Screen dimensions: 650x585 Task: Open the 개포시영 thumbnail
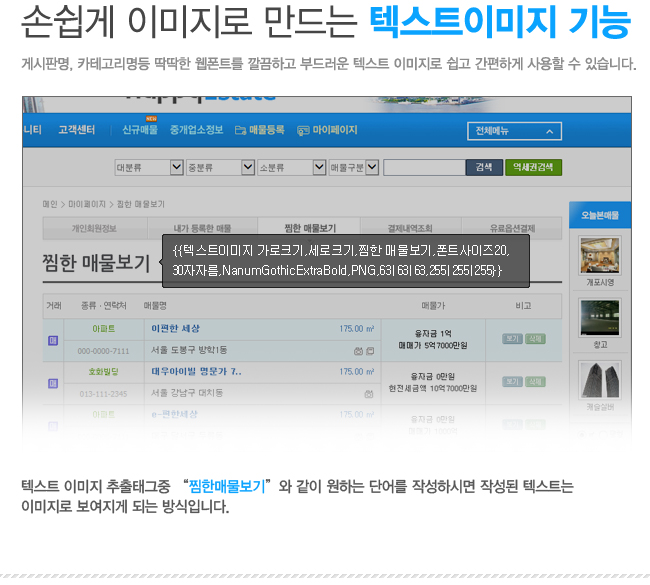(600, 255)
